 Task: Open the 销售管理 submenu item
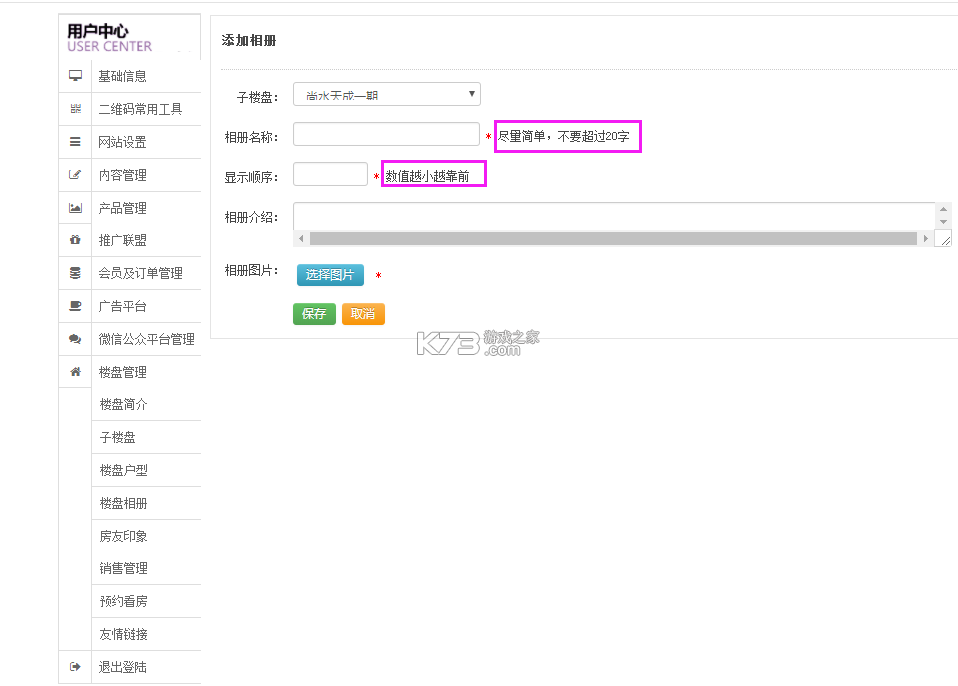tap(123, 568)
